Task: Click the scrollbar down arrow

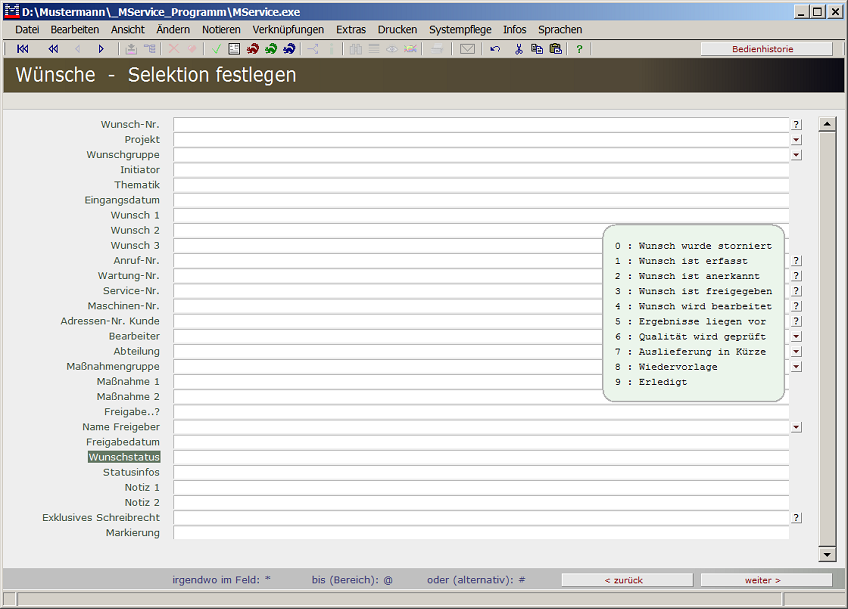Action: click(x=826, y=554)
